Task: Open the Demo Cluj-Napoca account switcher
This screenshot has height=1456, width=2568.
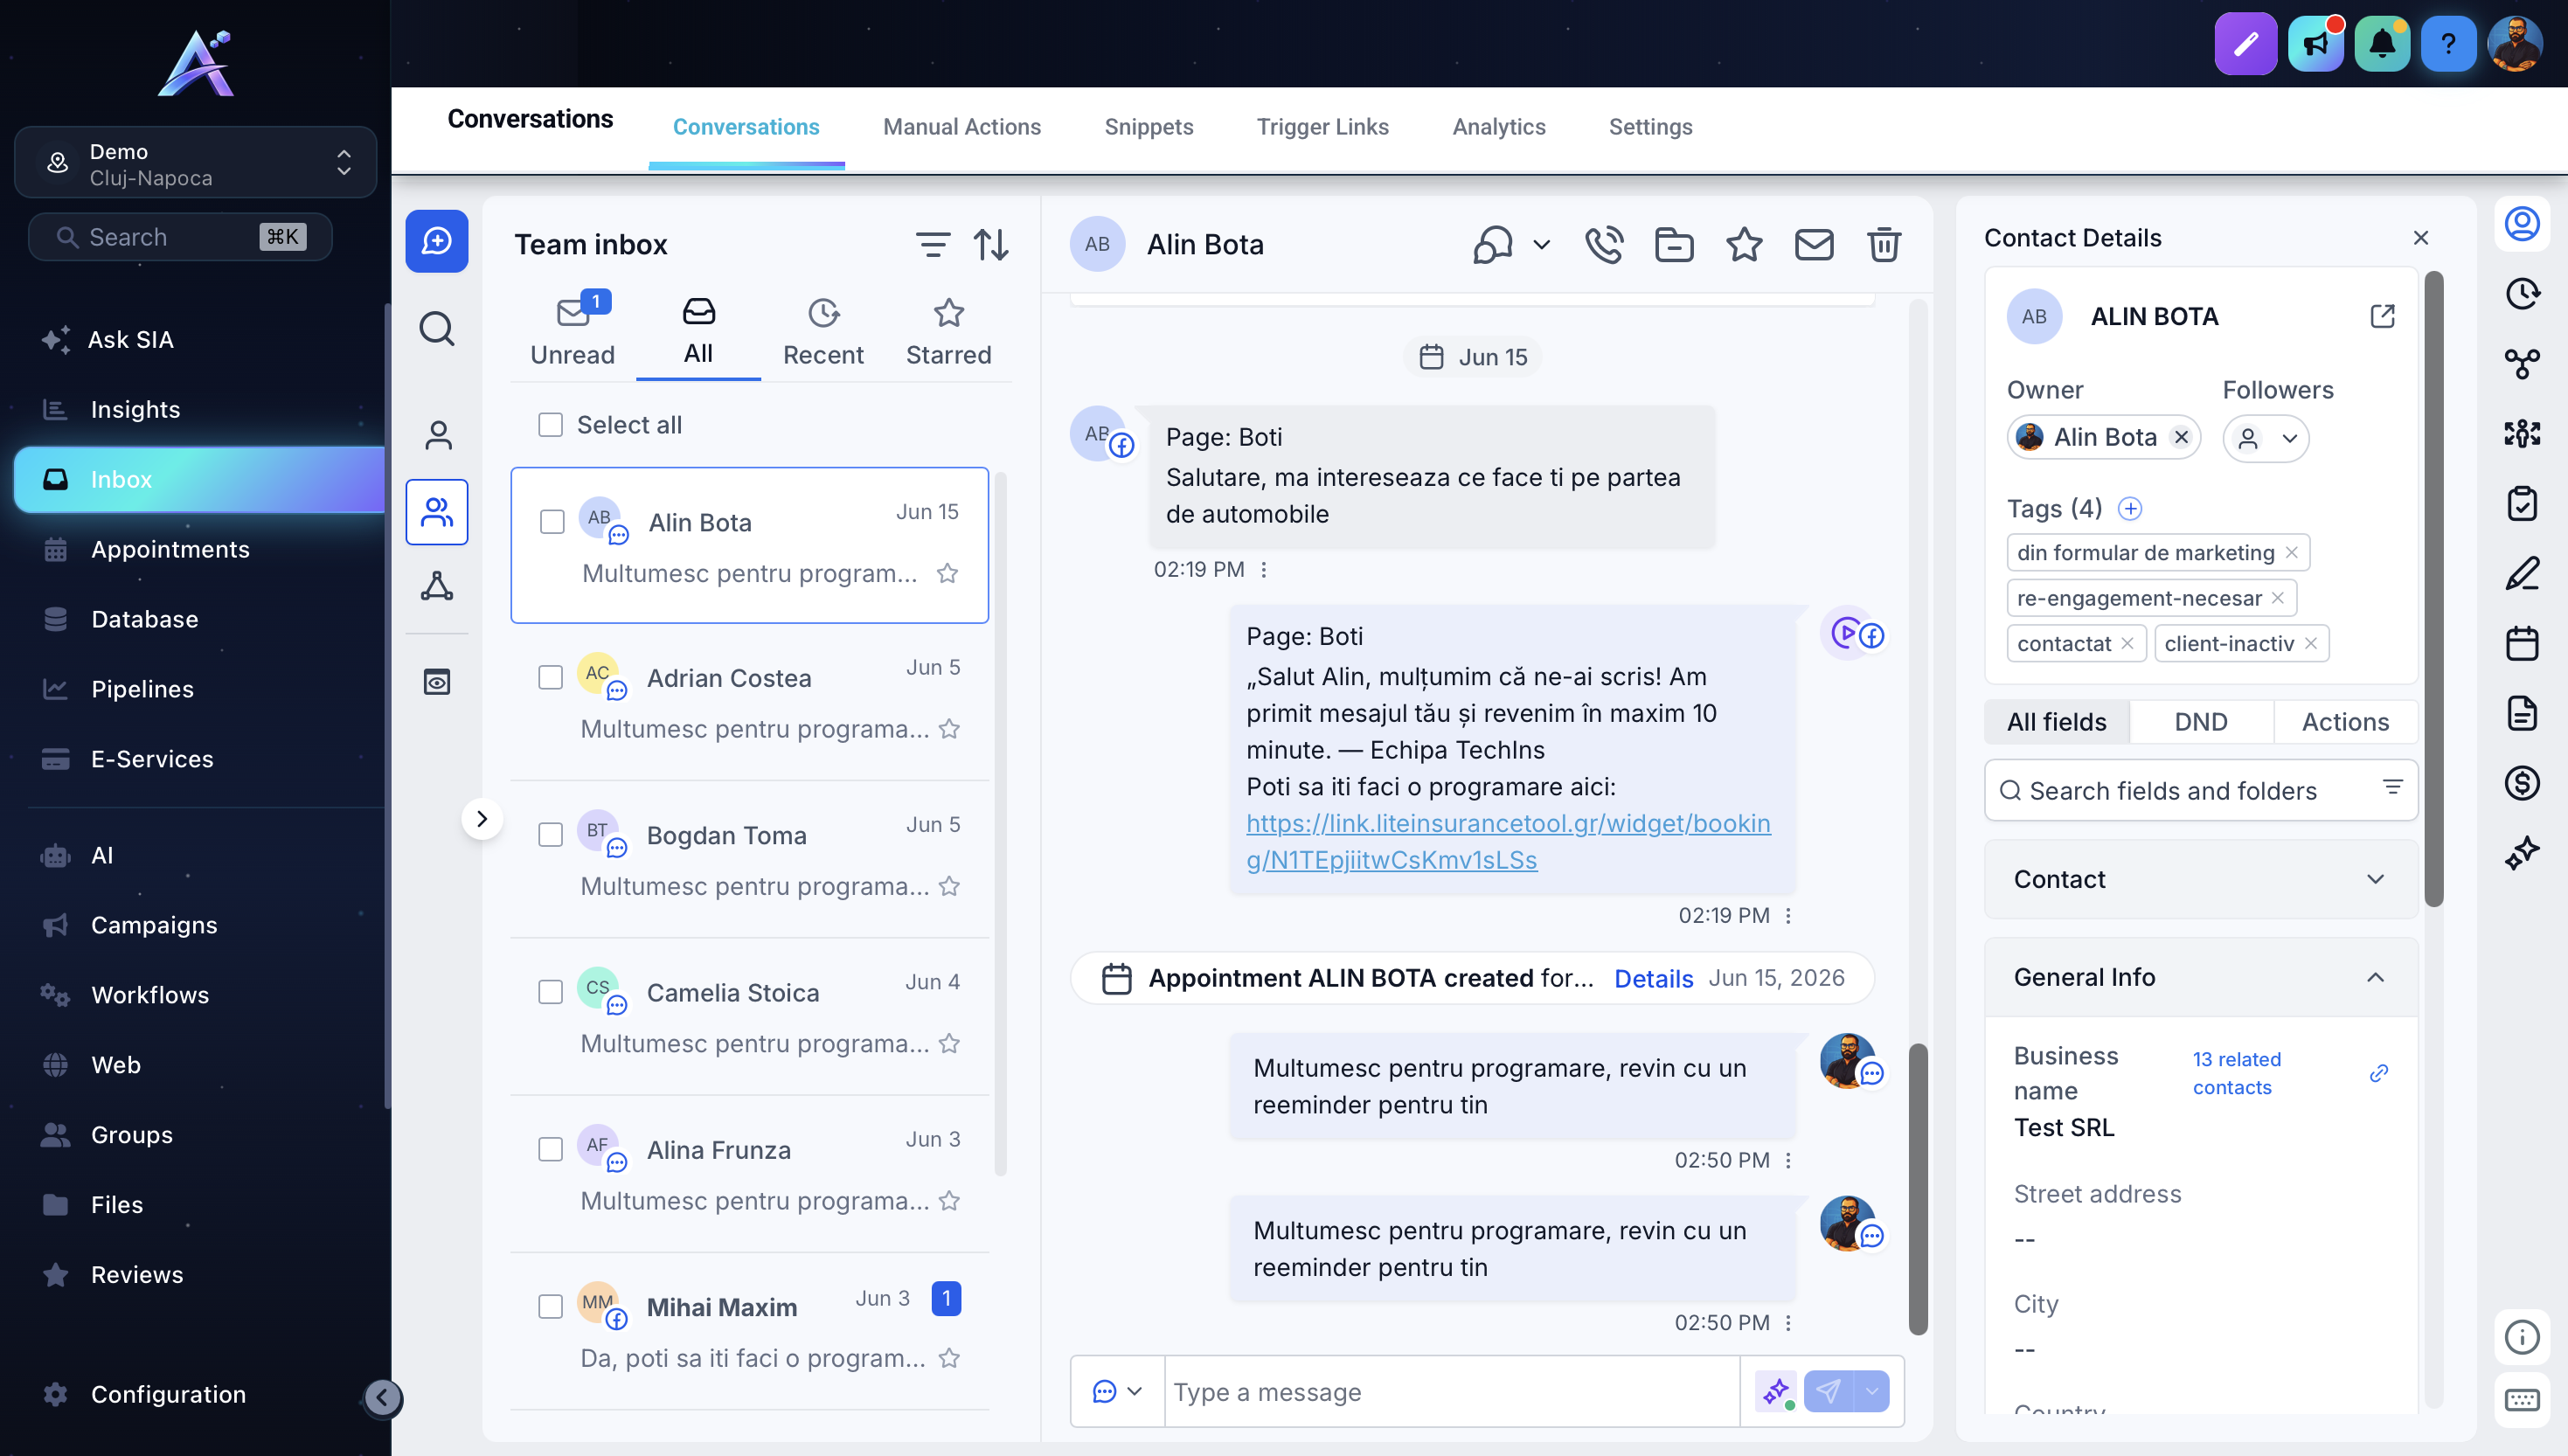Action: point(195,163)
